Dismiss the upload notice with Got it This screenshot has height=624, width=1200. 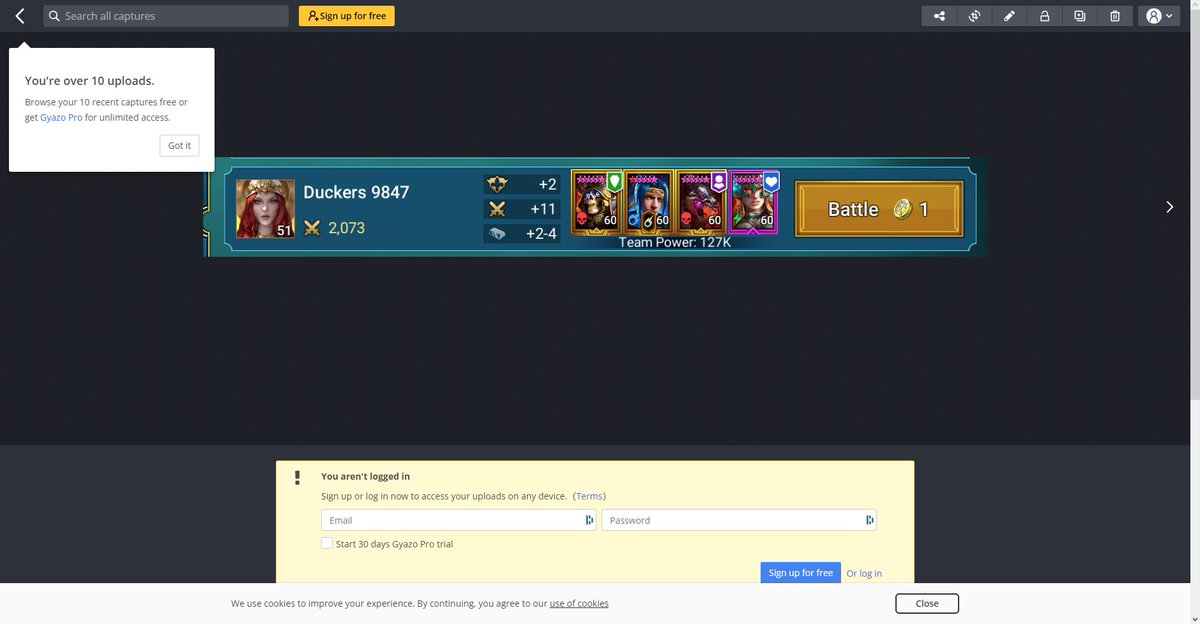[x=179, y=145]
